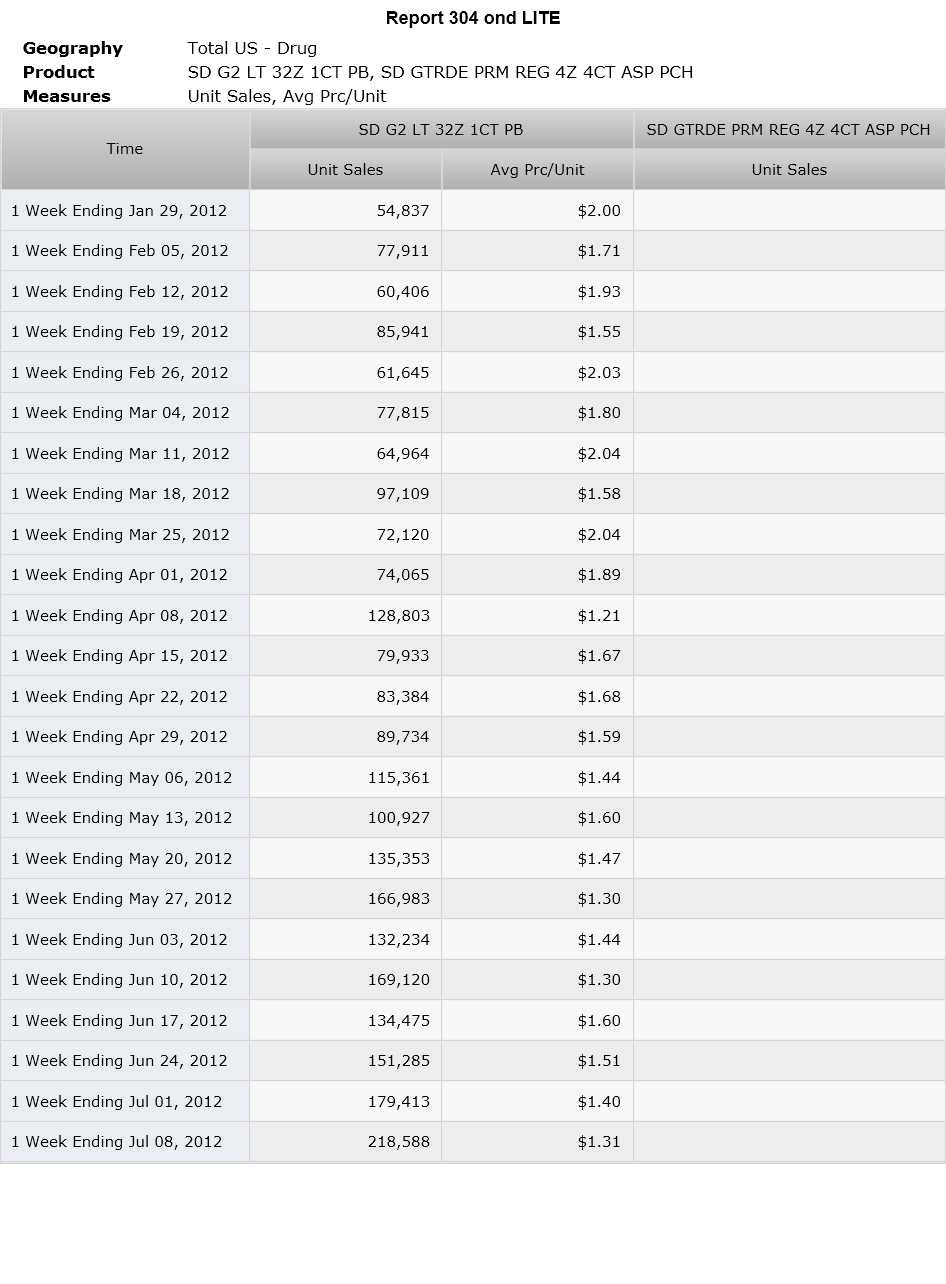Select row Week Ending Jan 29, 2012
946x1284 pixels.
coord(473,211)
